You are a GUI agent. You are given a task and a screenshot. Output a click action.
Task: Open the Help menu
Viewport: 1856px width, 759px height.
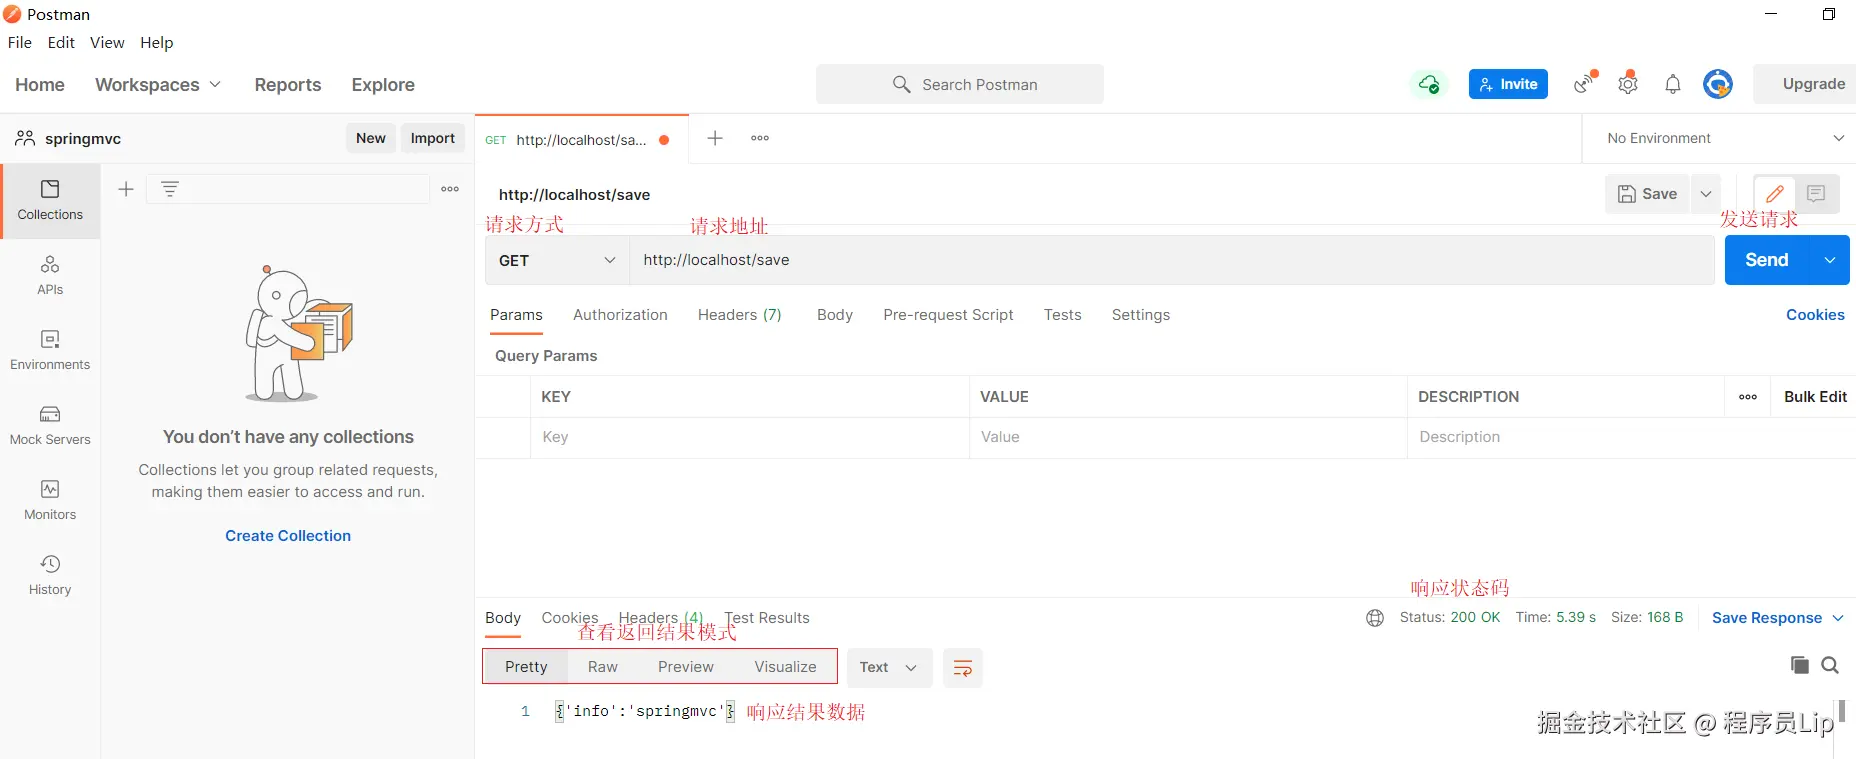tap(157, 42)
